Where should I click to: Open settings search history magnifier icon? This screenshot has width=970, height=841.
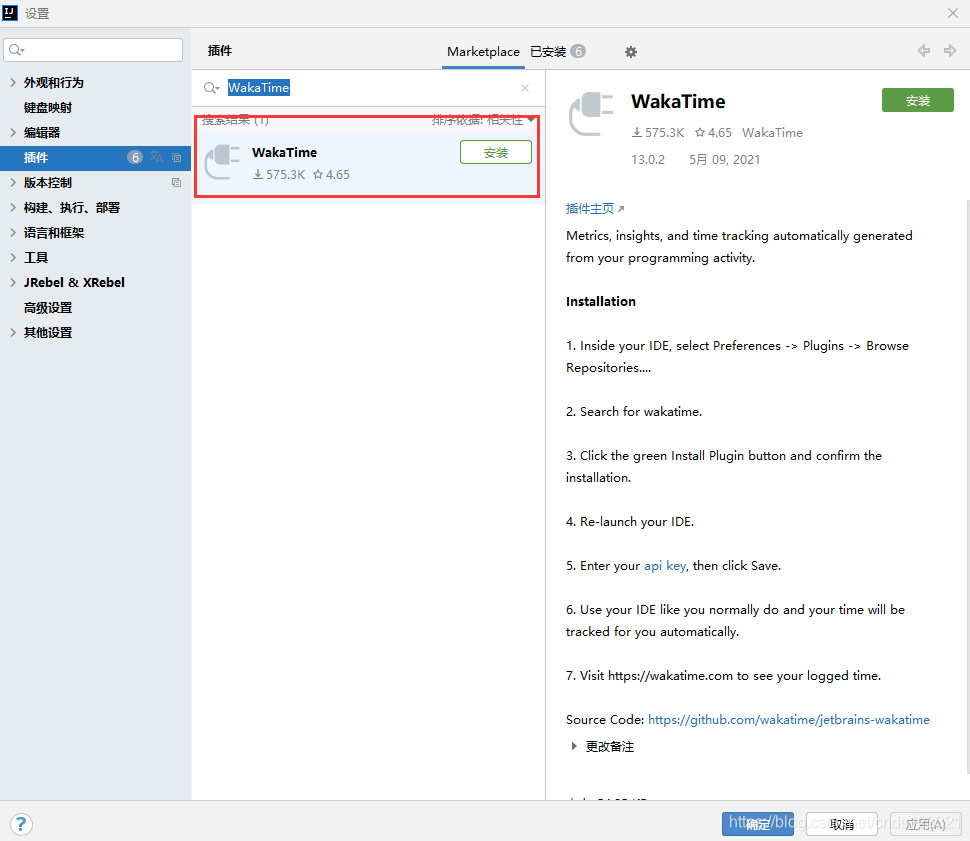click(x=17, y=50)
